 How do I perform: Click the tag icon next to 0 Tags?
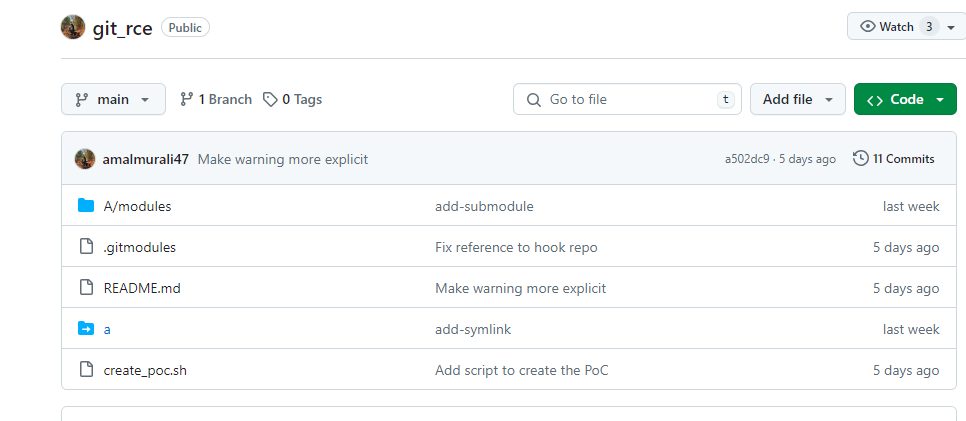(x=270, y=99)
